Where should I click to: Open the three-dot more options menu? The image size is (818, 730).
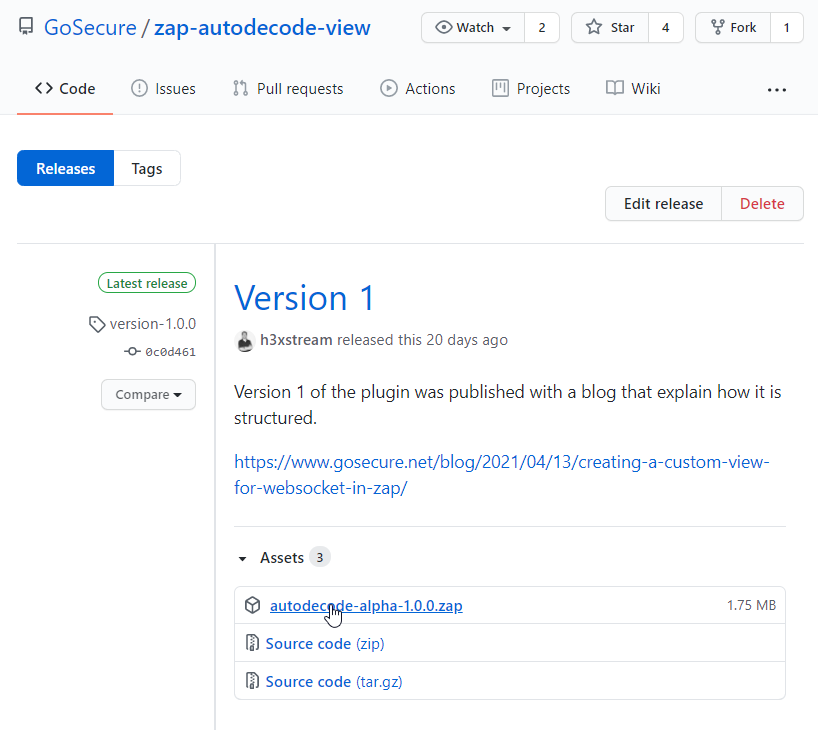pos(776,90)
